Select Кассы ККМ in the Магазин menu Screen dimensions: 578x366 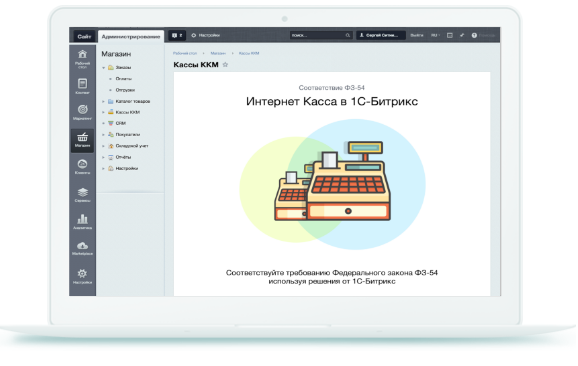tap(128, 112)
